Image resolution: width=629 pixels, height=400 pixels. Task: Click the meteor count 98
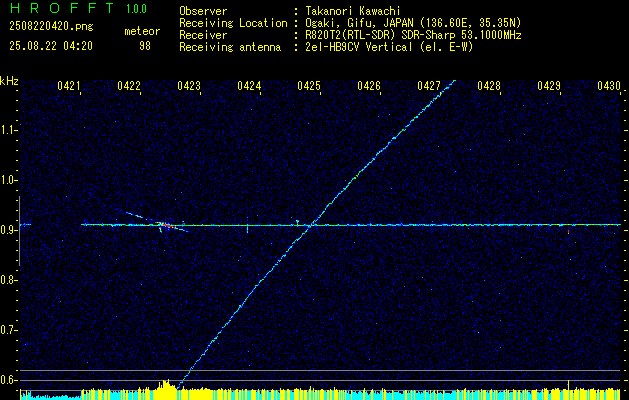pyautogui.click(x=145, y=46)
